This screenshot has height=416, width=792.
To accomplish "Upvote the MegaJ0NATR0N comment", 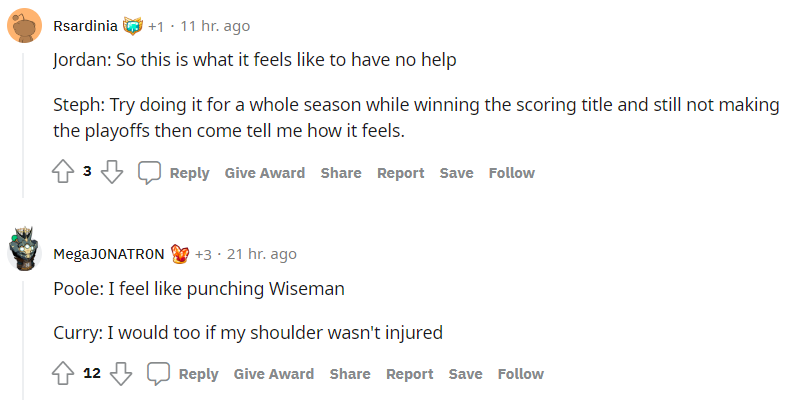I will coord(63,374).
